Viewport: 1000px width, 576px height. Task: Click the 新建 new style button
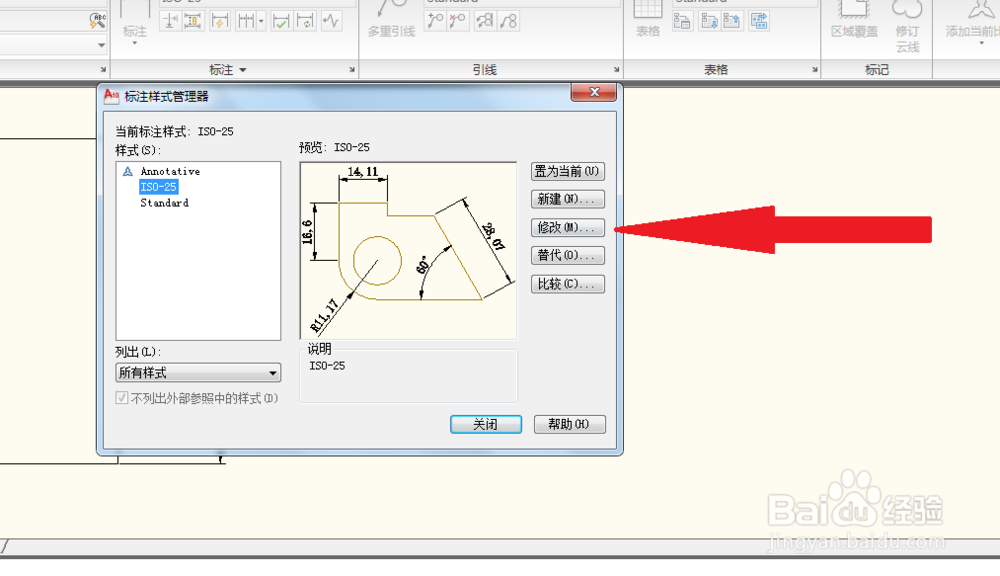coord(568,199)
